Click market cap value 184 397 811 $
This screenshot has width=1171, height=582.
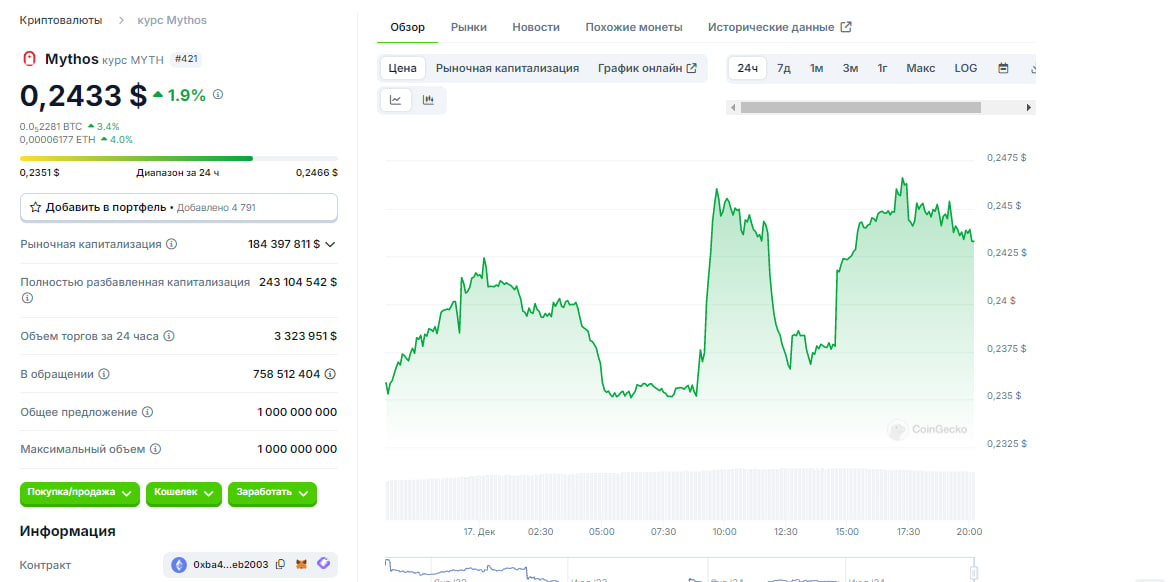point(285,244)
